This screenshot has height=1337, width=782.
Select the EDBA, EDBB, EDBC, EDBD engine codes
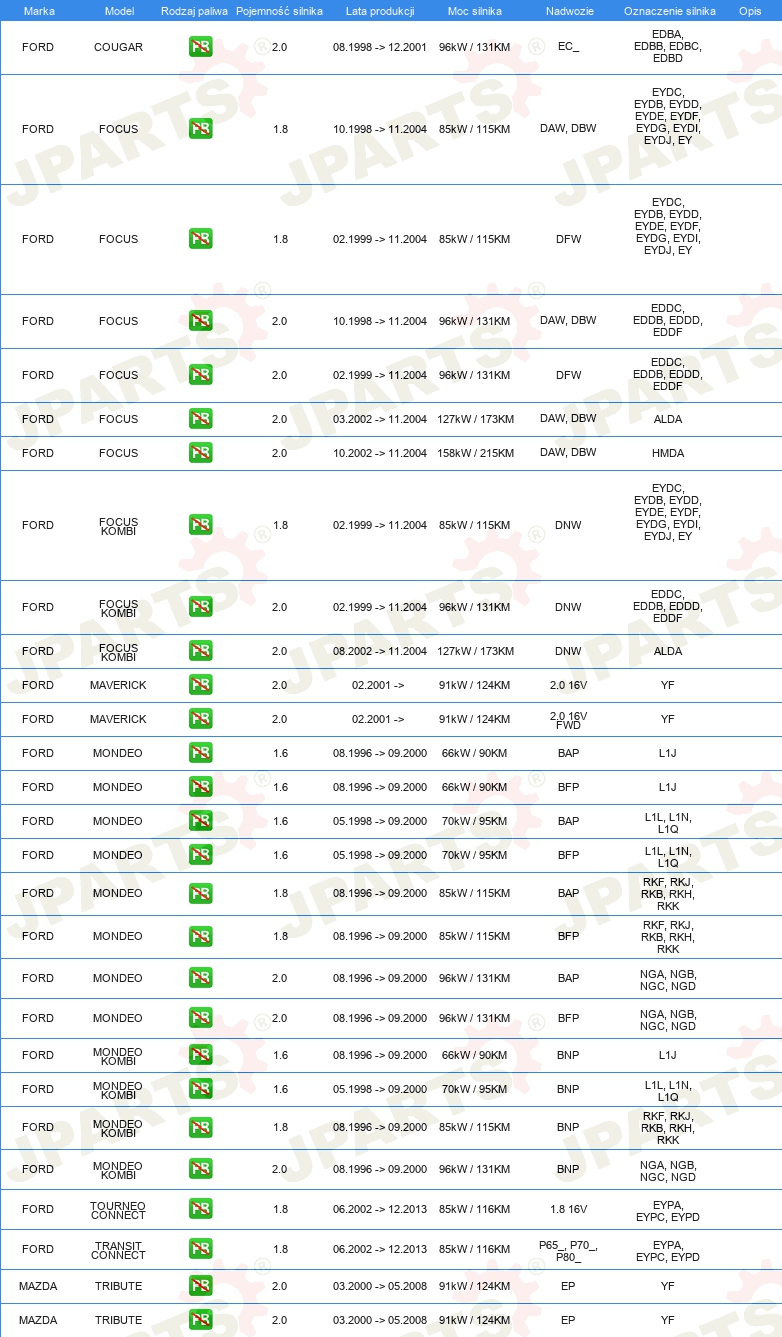668,47
